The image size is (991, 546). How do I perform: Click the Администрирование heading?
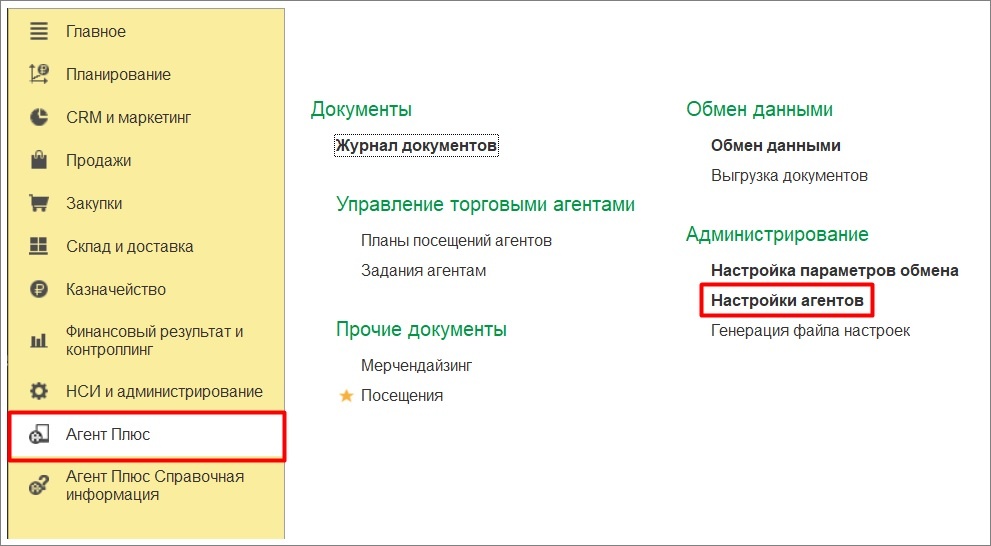pos(777,234)
